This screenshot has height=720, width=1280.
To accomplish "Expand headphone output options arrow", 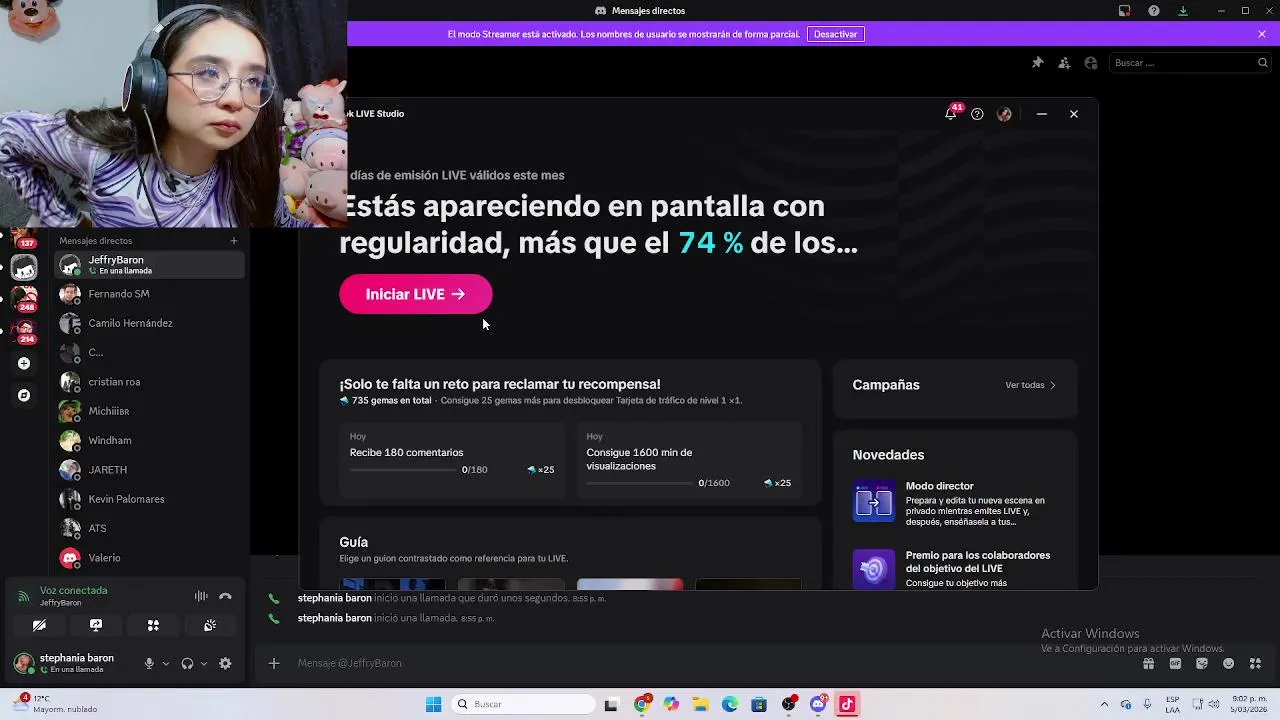I will (x=204, y=663).
